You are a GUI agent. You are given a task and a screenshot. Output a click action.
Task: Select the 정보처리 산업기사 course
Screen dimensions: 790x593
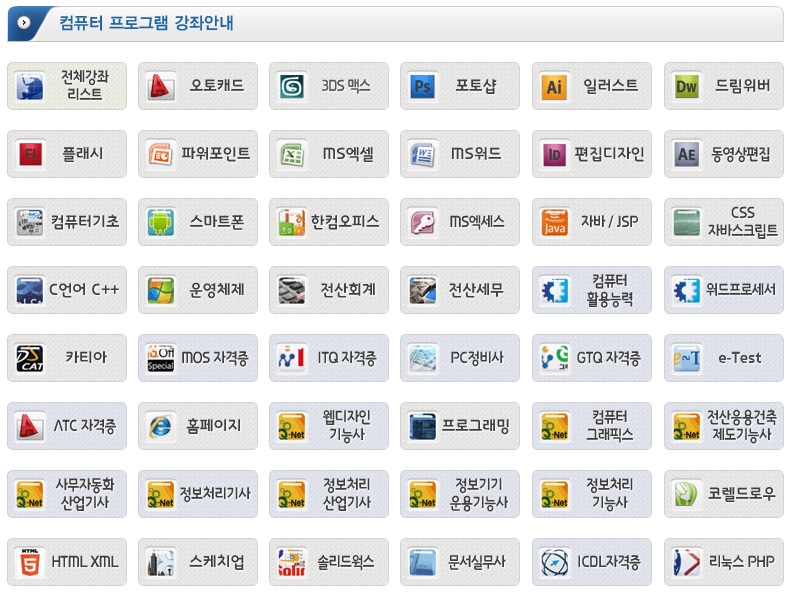[x=329, y=494]
